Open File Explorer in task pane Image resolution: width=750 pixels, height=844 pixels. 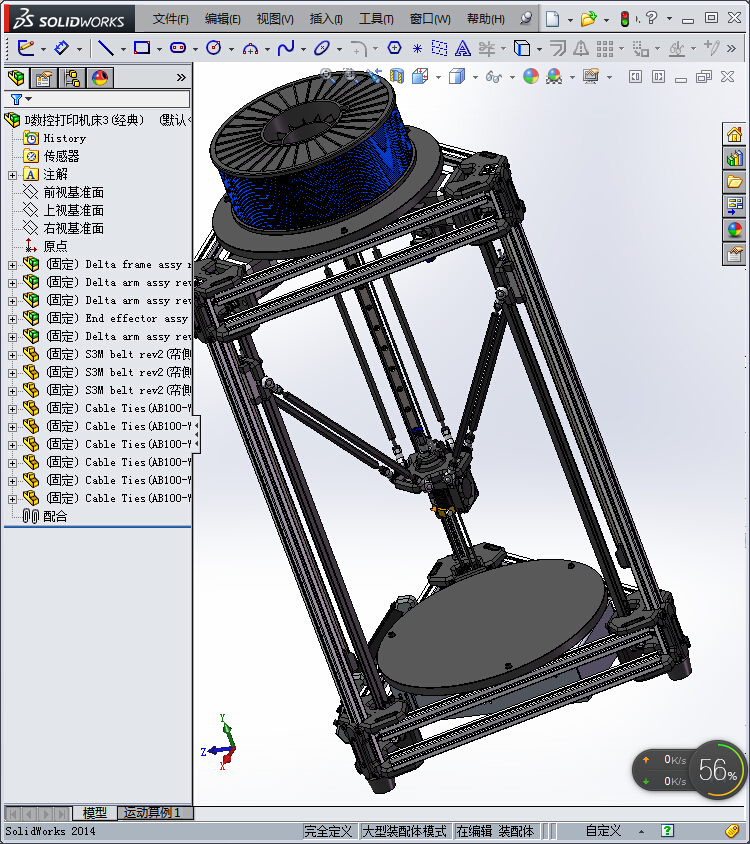[x=734, y=182]
